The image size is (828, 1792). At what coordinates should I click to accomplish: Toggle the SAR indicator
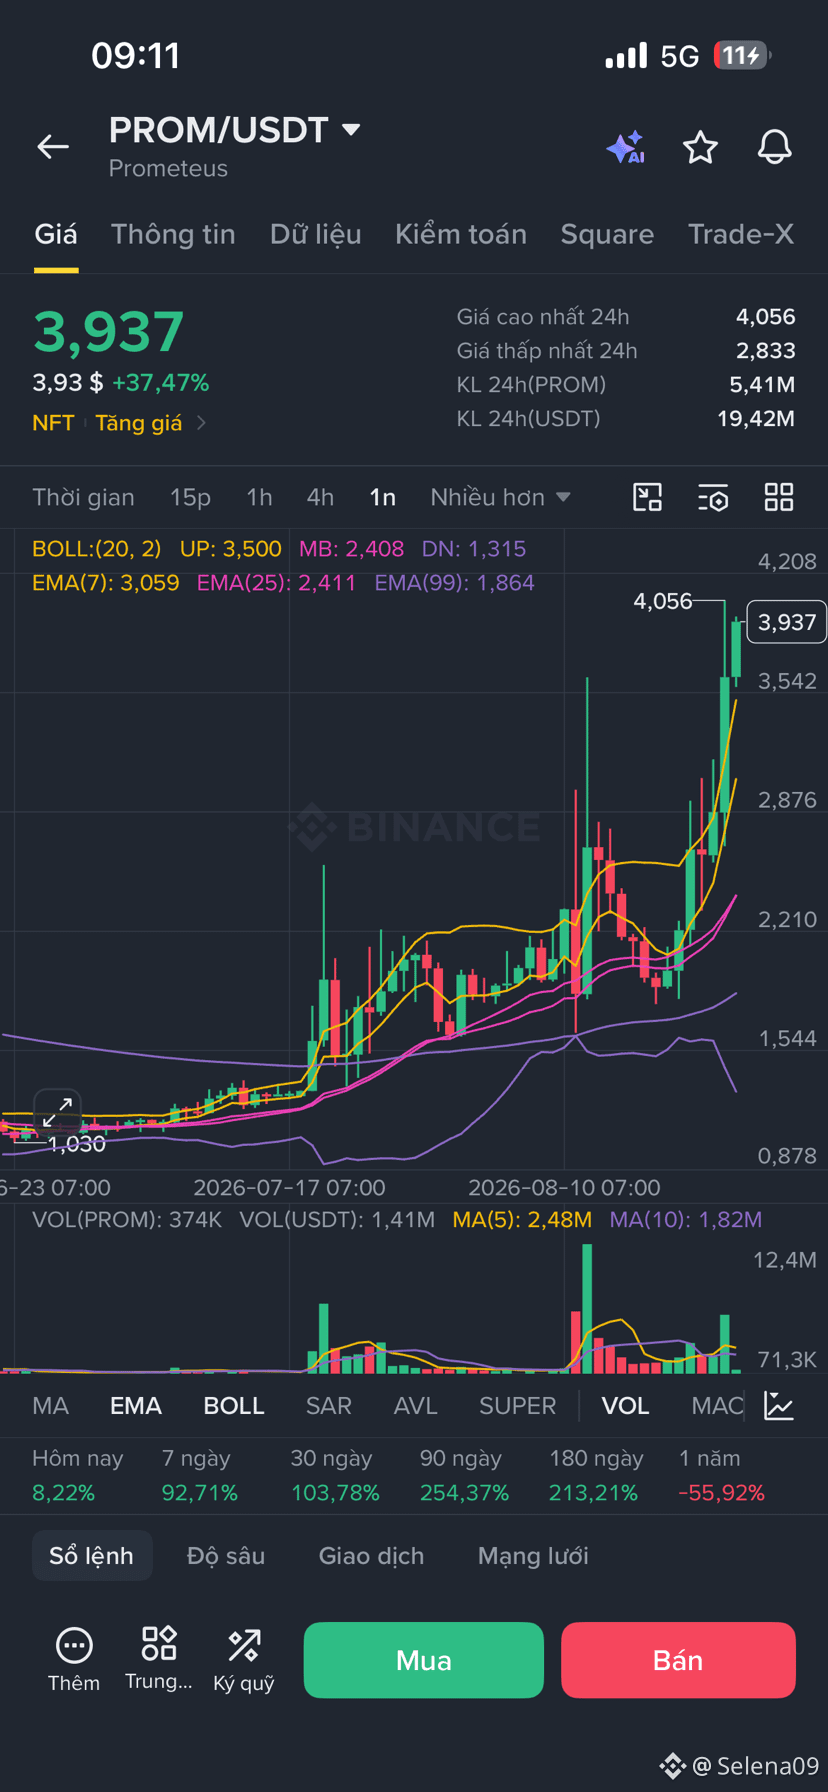(329, 1406)
